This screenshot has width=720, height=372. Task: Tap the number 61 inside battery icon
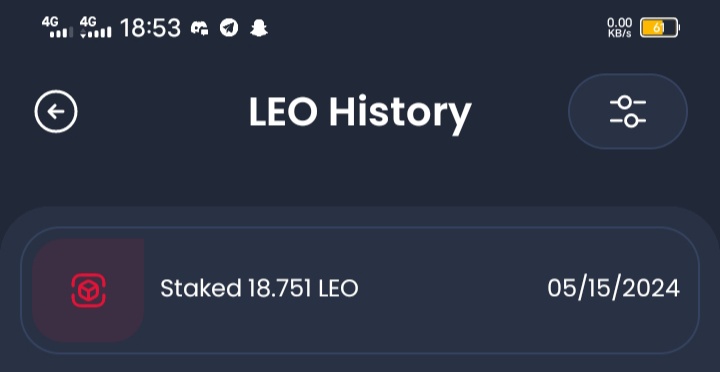(658, 28)
